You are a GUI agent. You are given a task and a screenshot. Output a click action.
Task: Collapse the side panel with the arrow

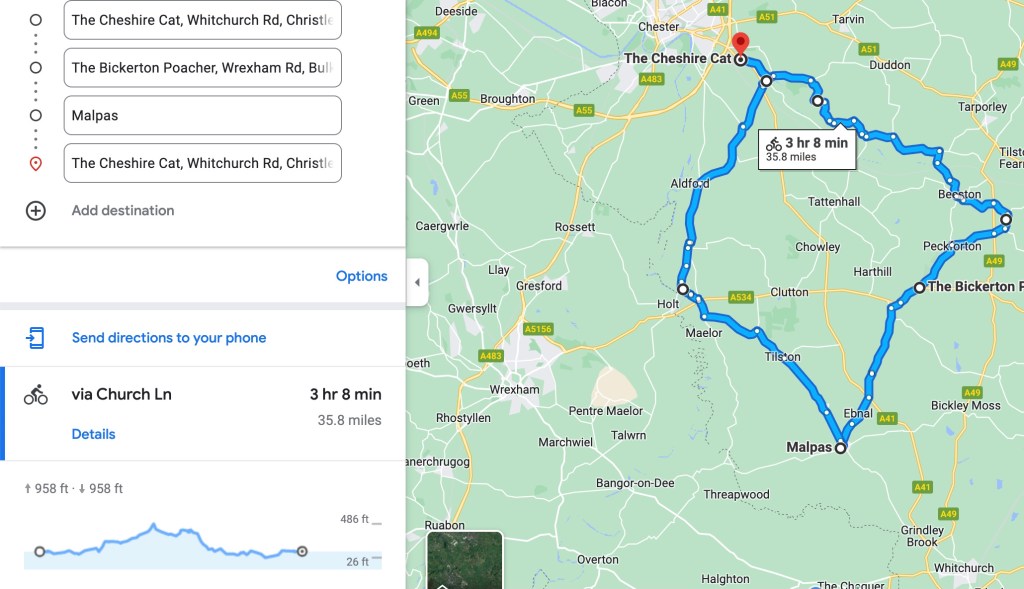(417, 282)
